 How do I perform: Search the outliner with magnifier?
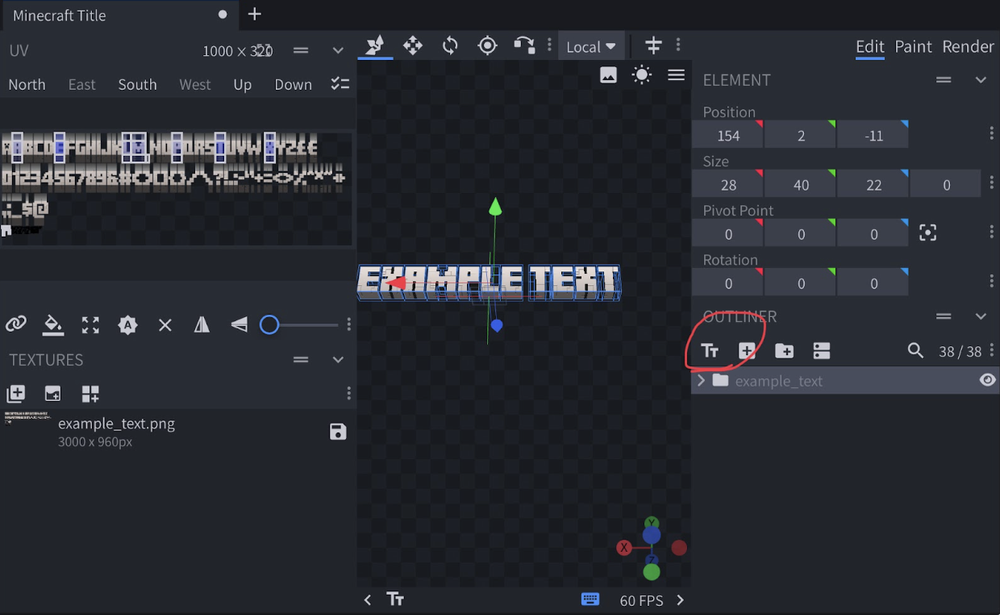click(x=915, y=350)
